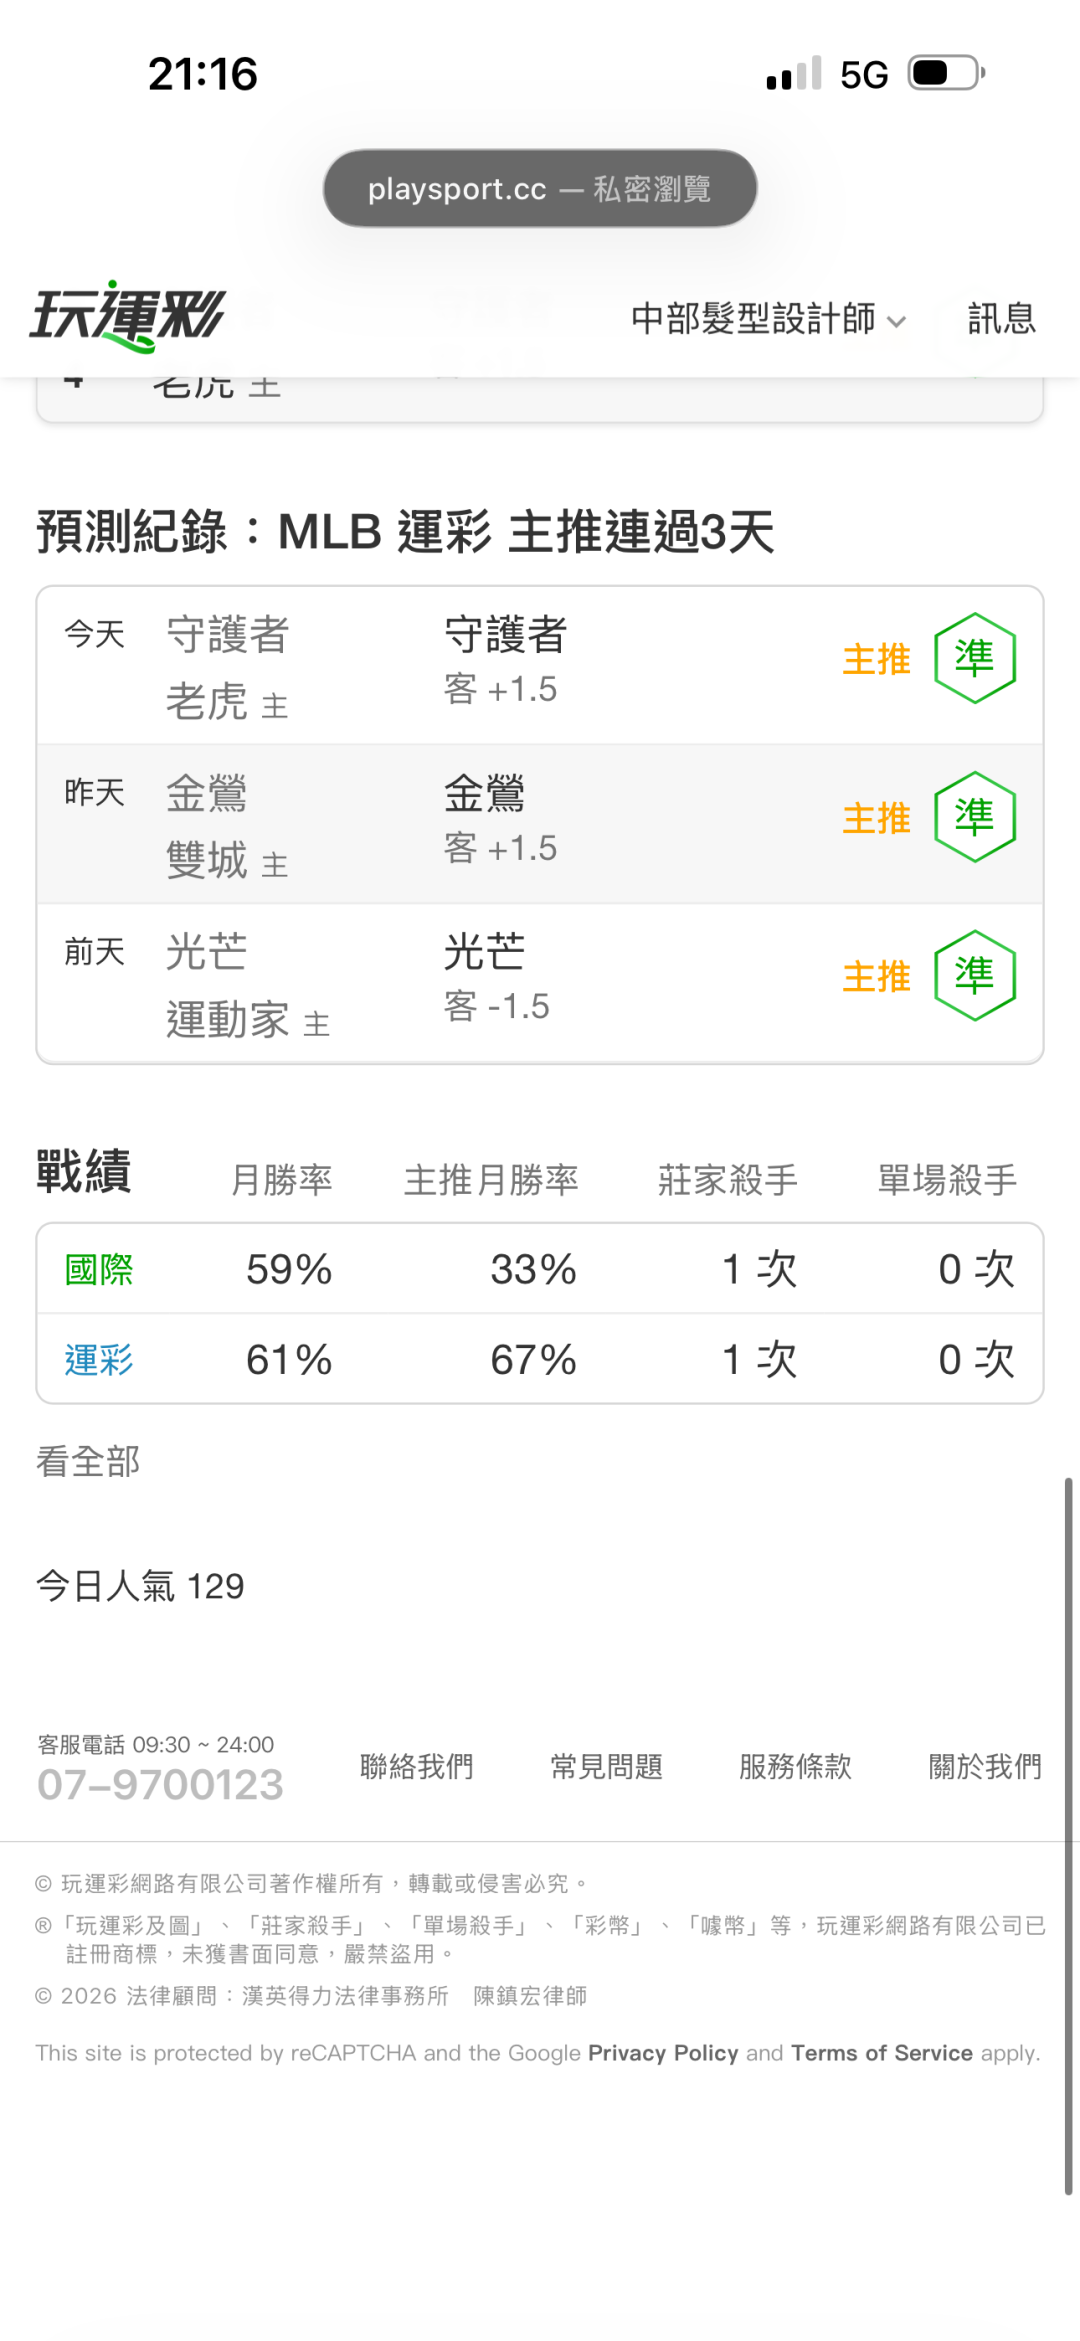Open the 常見問題 footer link
The height and width of the screenshot is (2341, 1080).
(607, 1767)
